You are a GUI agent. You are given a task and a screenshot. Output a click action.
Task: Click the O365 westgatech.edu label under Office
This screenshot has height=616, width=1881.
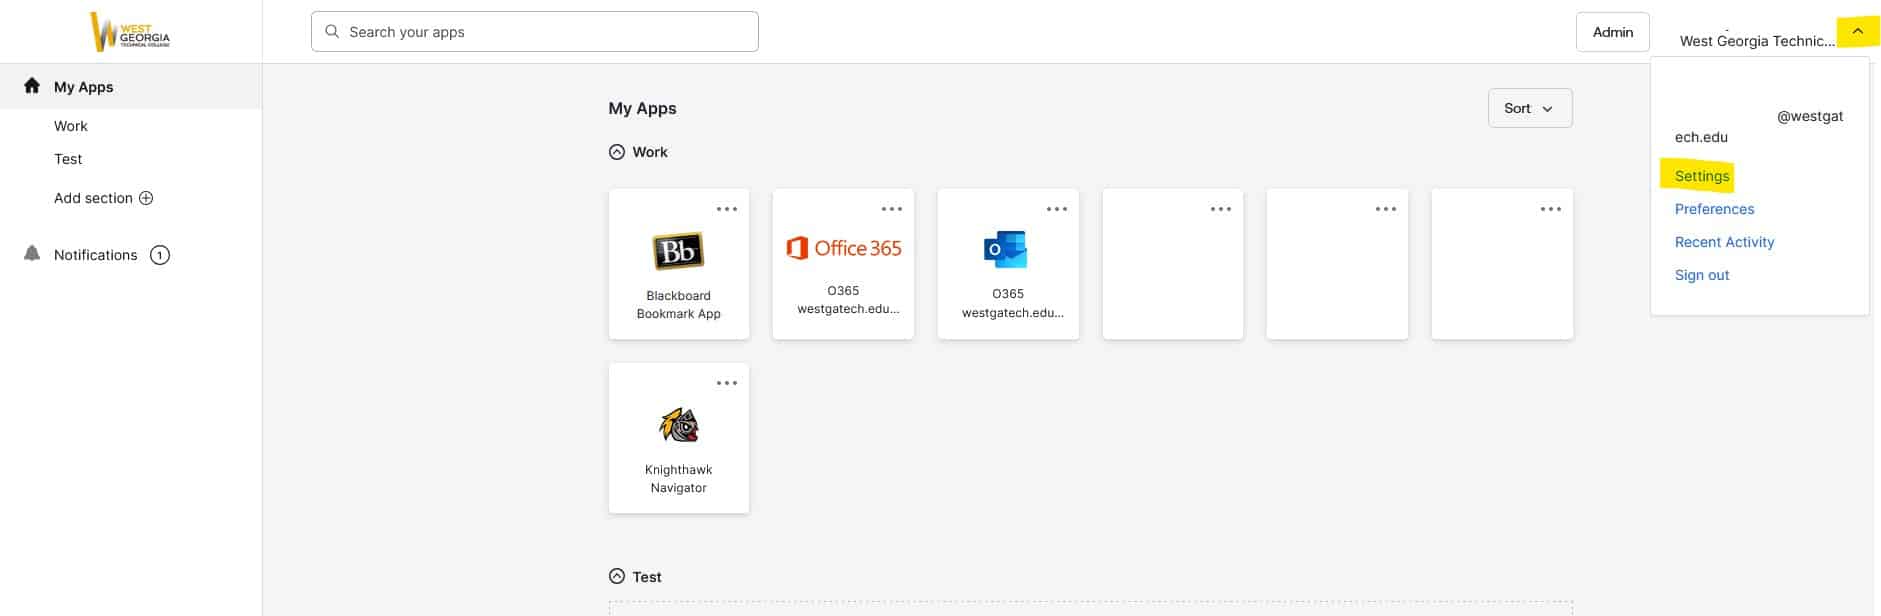pyautogui.click(x=848, y=300)
